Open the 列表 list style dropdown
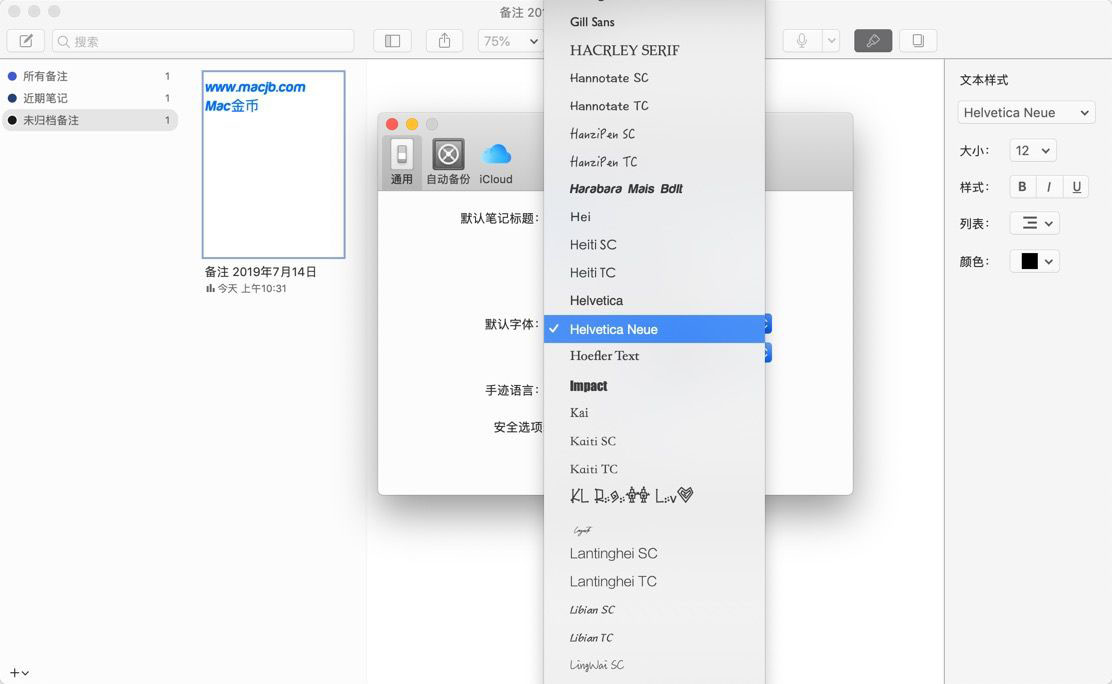The width and height of the screenshot is (1112, 684). tap(1035, 224)
